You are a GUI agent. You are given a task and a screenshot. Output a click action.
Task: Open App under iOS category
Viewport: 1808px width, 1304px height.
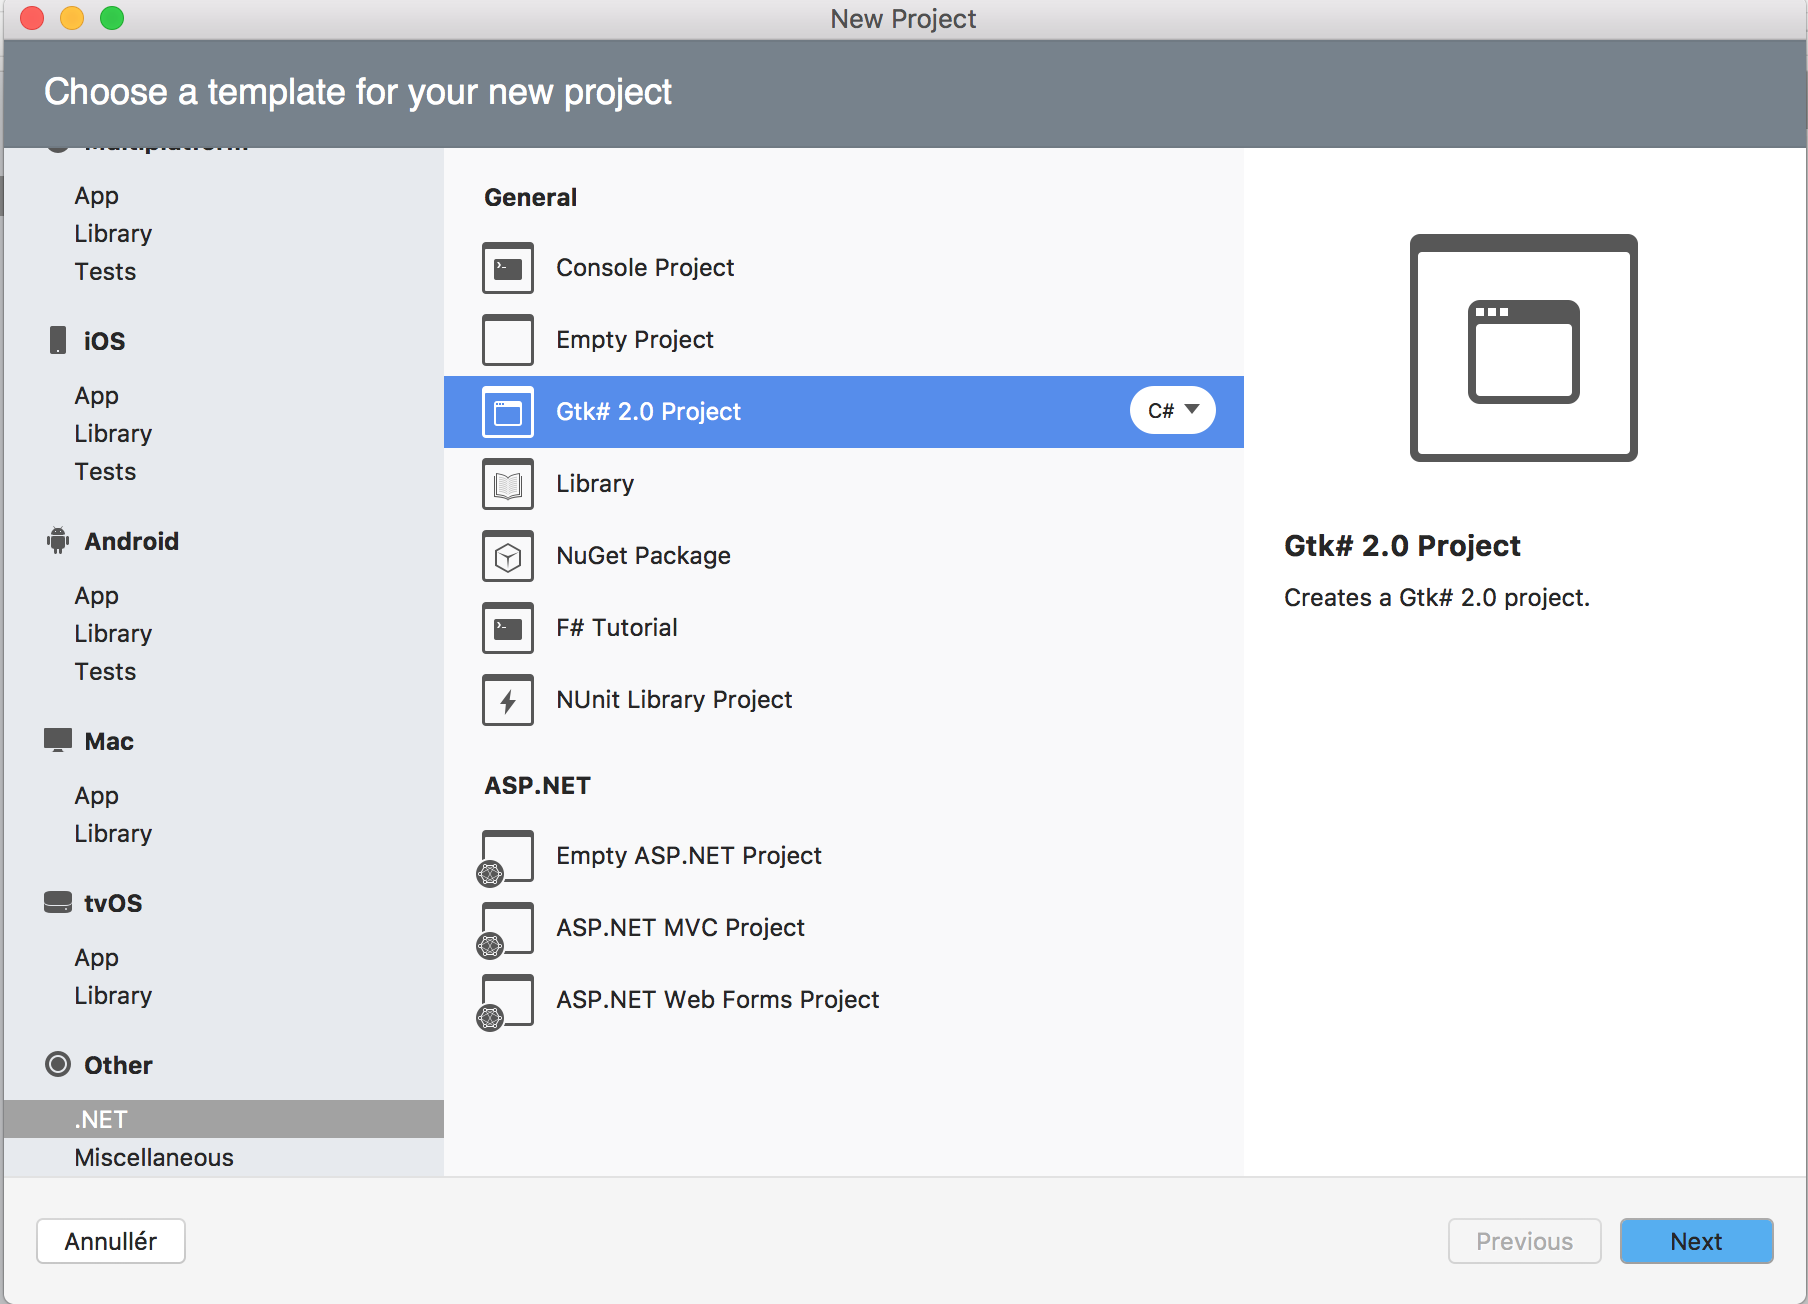(97, 396)
